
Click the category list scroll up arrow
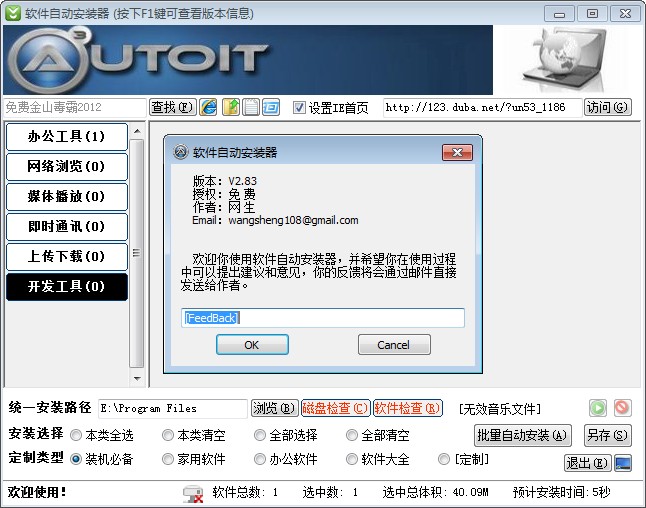[137, 131]
